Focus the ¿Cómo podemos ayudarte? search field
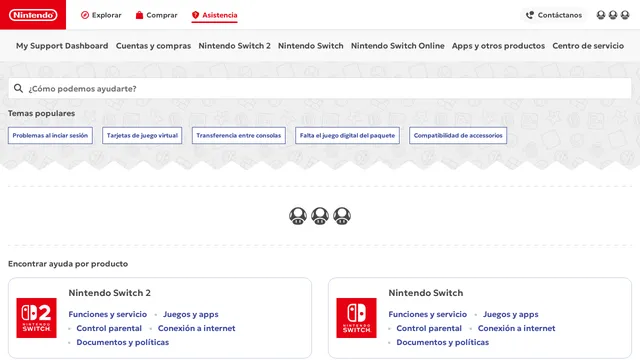The width and height of the screenshot is (640, 360). [x=320, y=88]
